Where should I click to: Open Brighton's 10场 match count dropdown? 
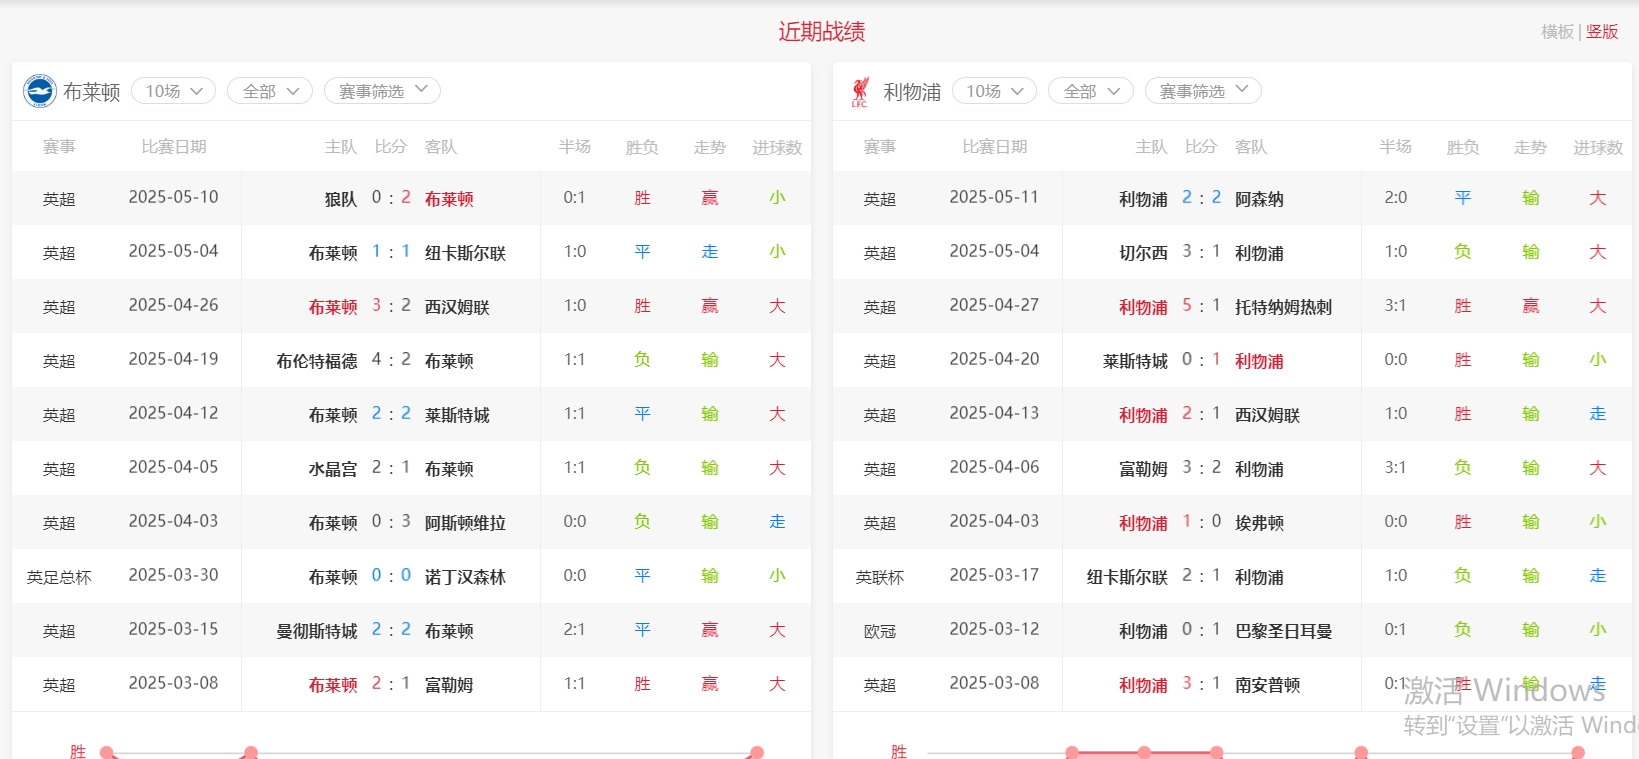(173, 91)
